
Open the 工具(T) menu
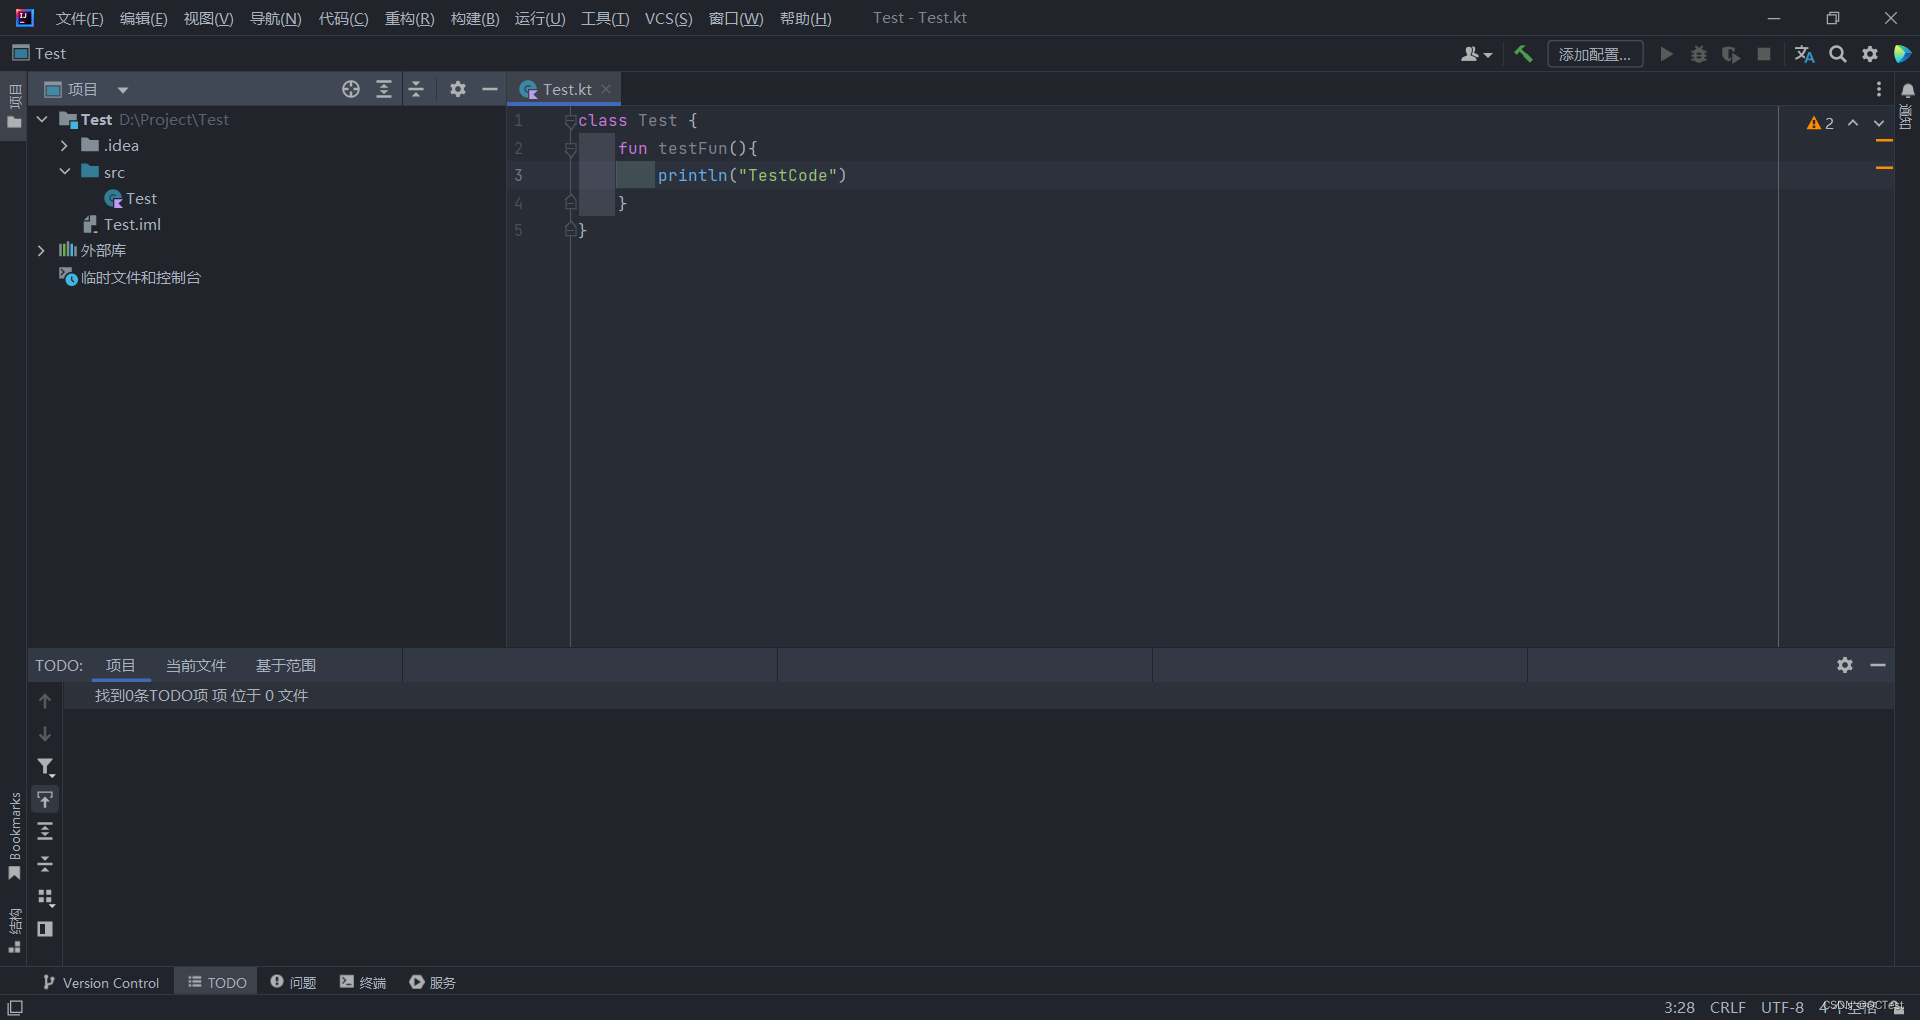[605, 18]
